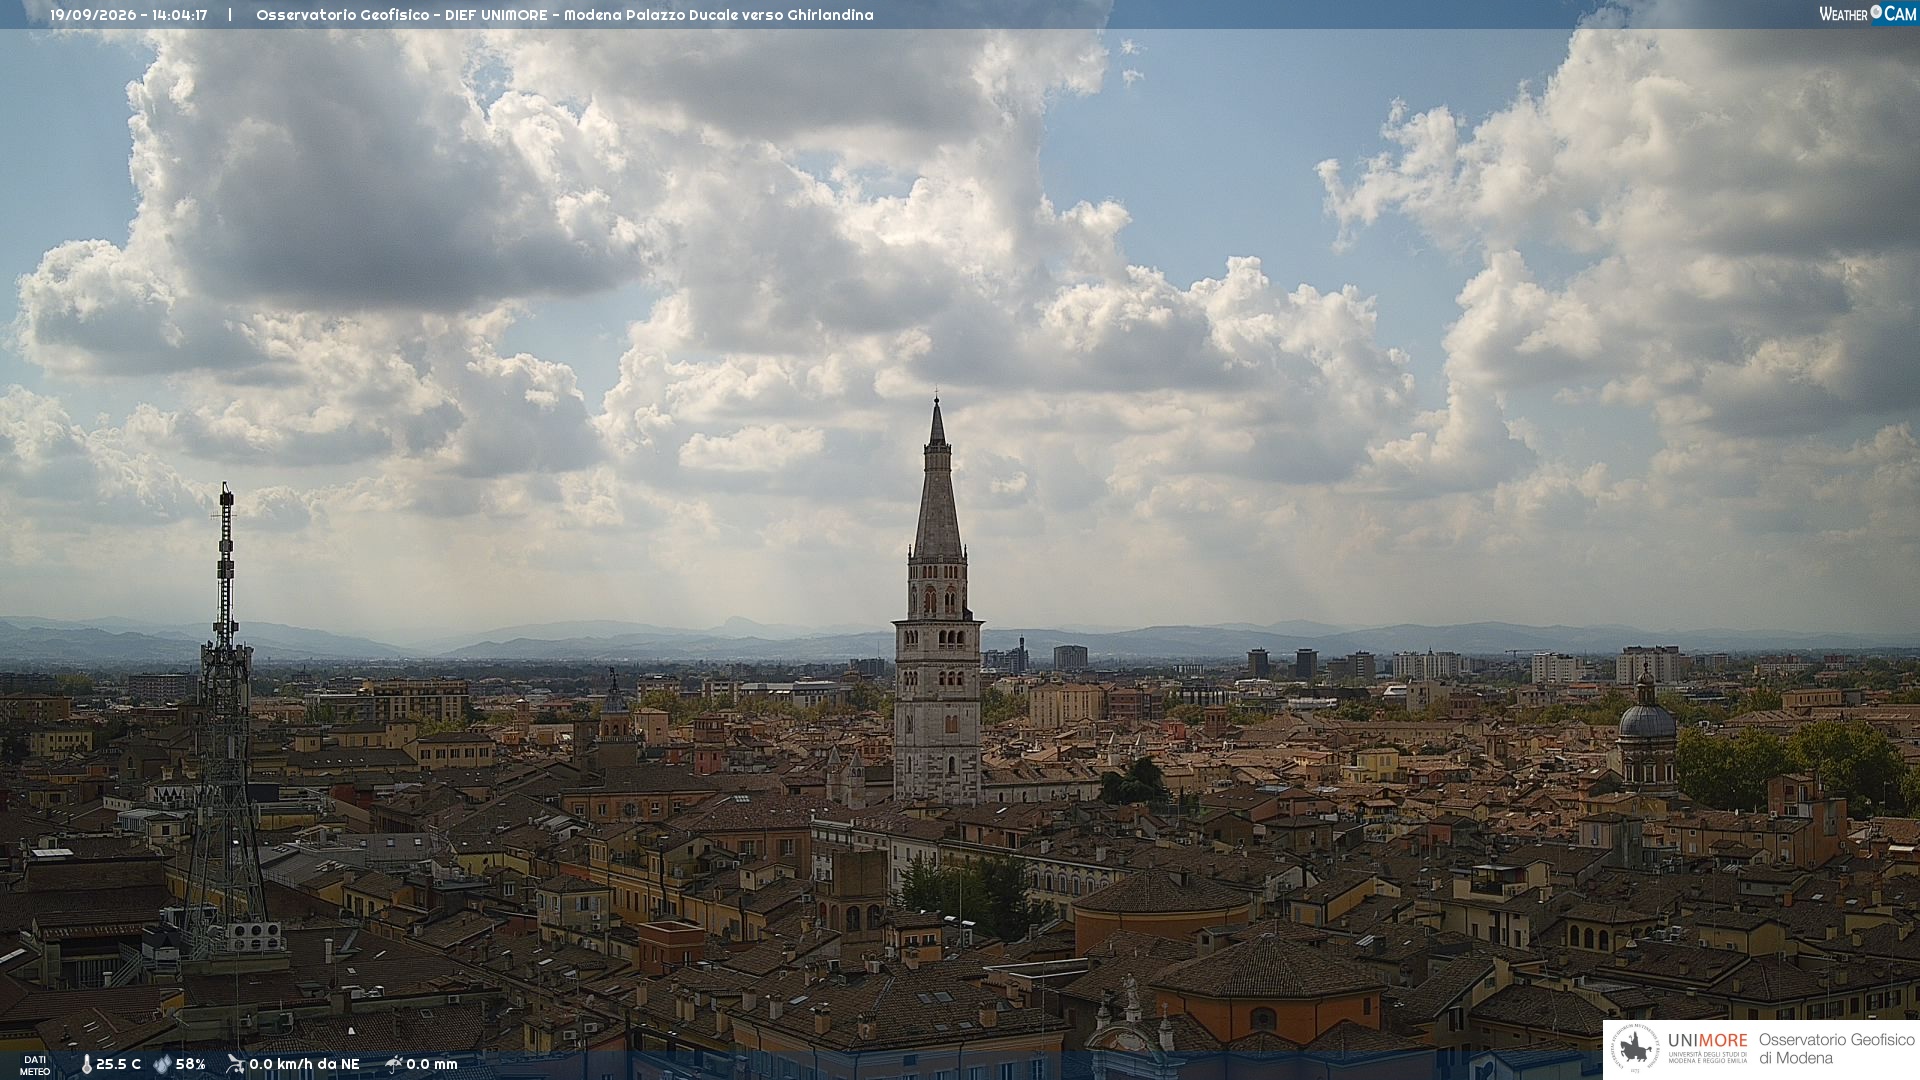Click the thermometer temperature icon
Image resolution: width=1920 pixels, height=1080 pixels.
[x=86, y=1064]
